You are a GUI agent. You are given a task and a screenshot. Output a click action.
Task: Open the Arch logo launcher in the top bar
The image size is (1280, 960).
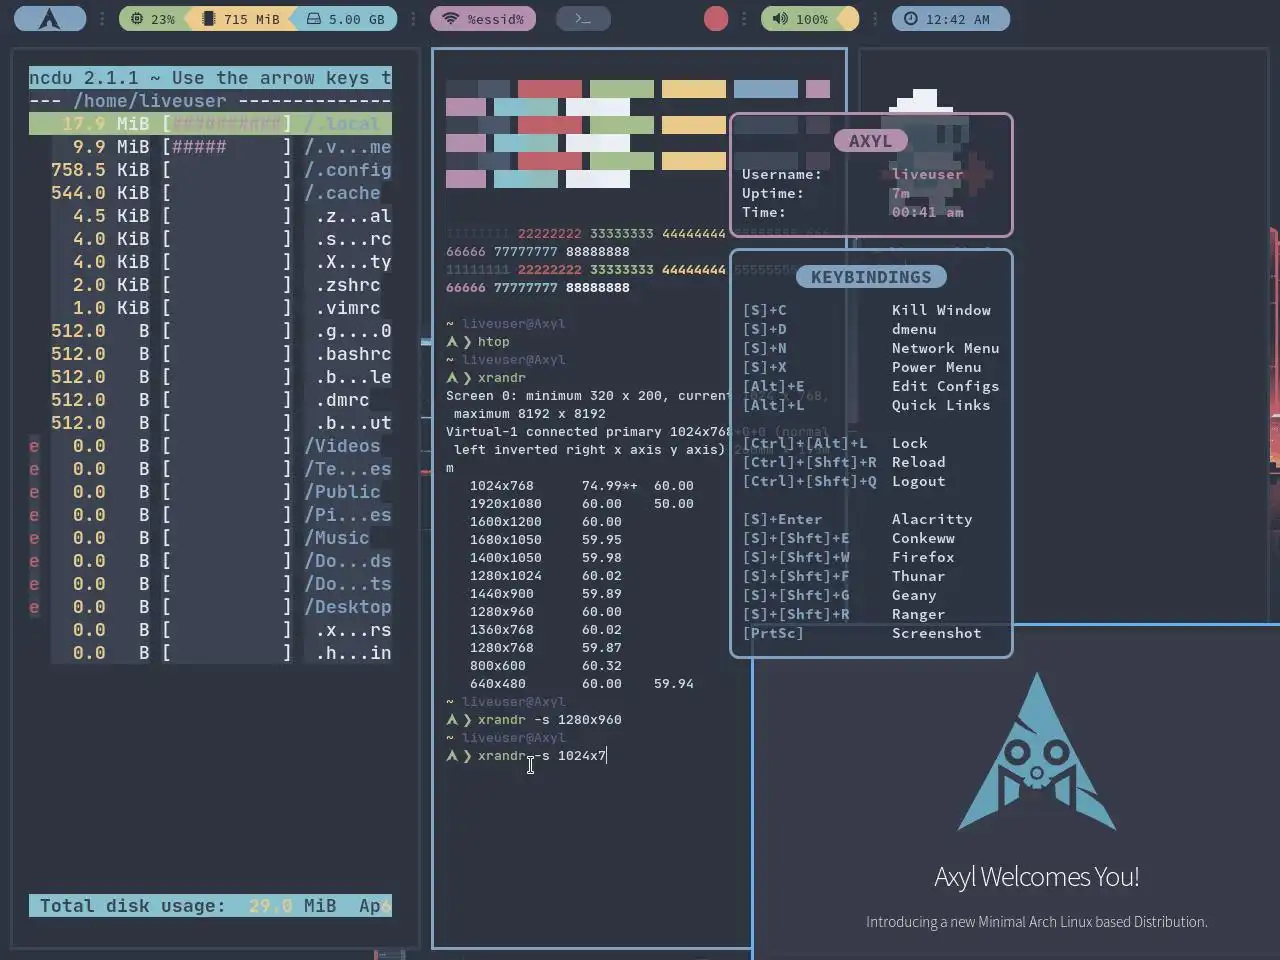tap(49, 19)
